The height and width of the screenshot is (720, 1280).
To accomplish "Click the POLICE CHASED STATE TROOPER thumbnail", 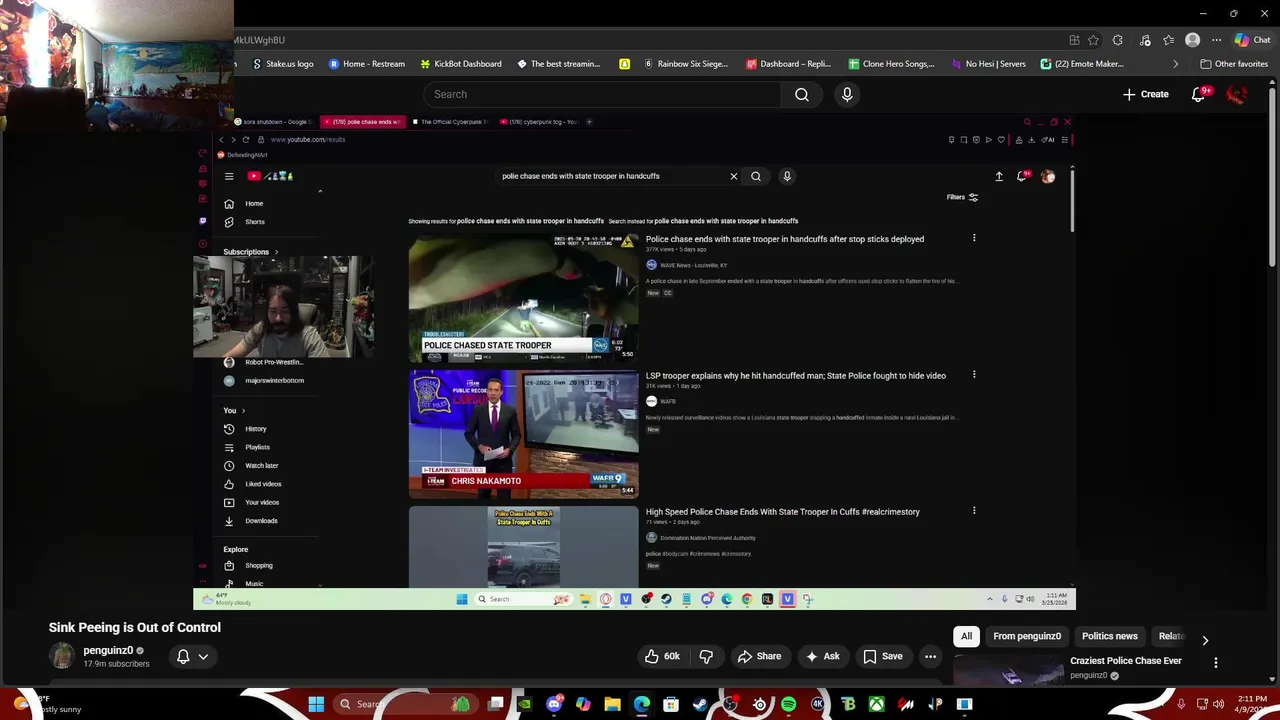I will [x=523, y=297].
